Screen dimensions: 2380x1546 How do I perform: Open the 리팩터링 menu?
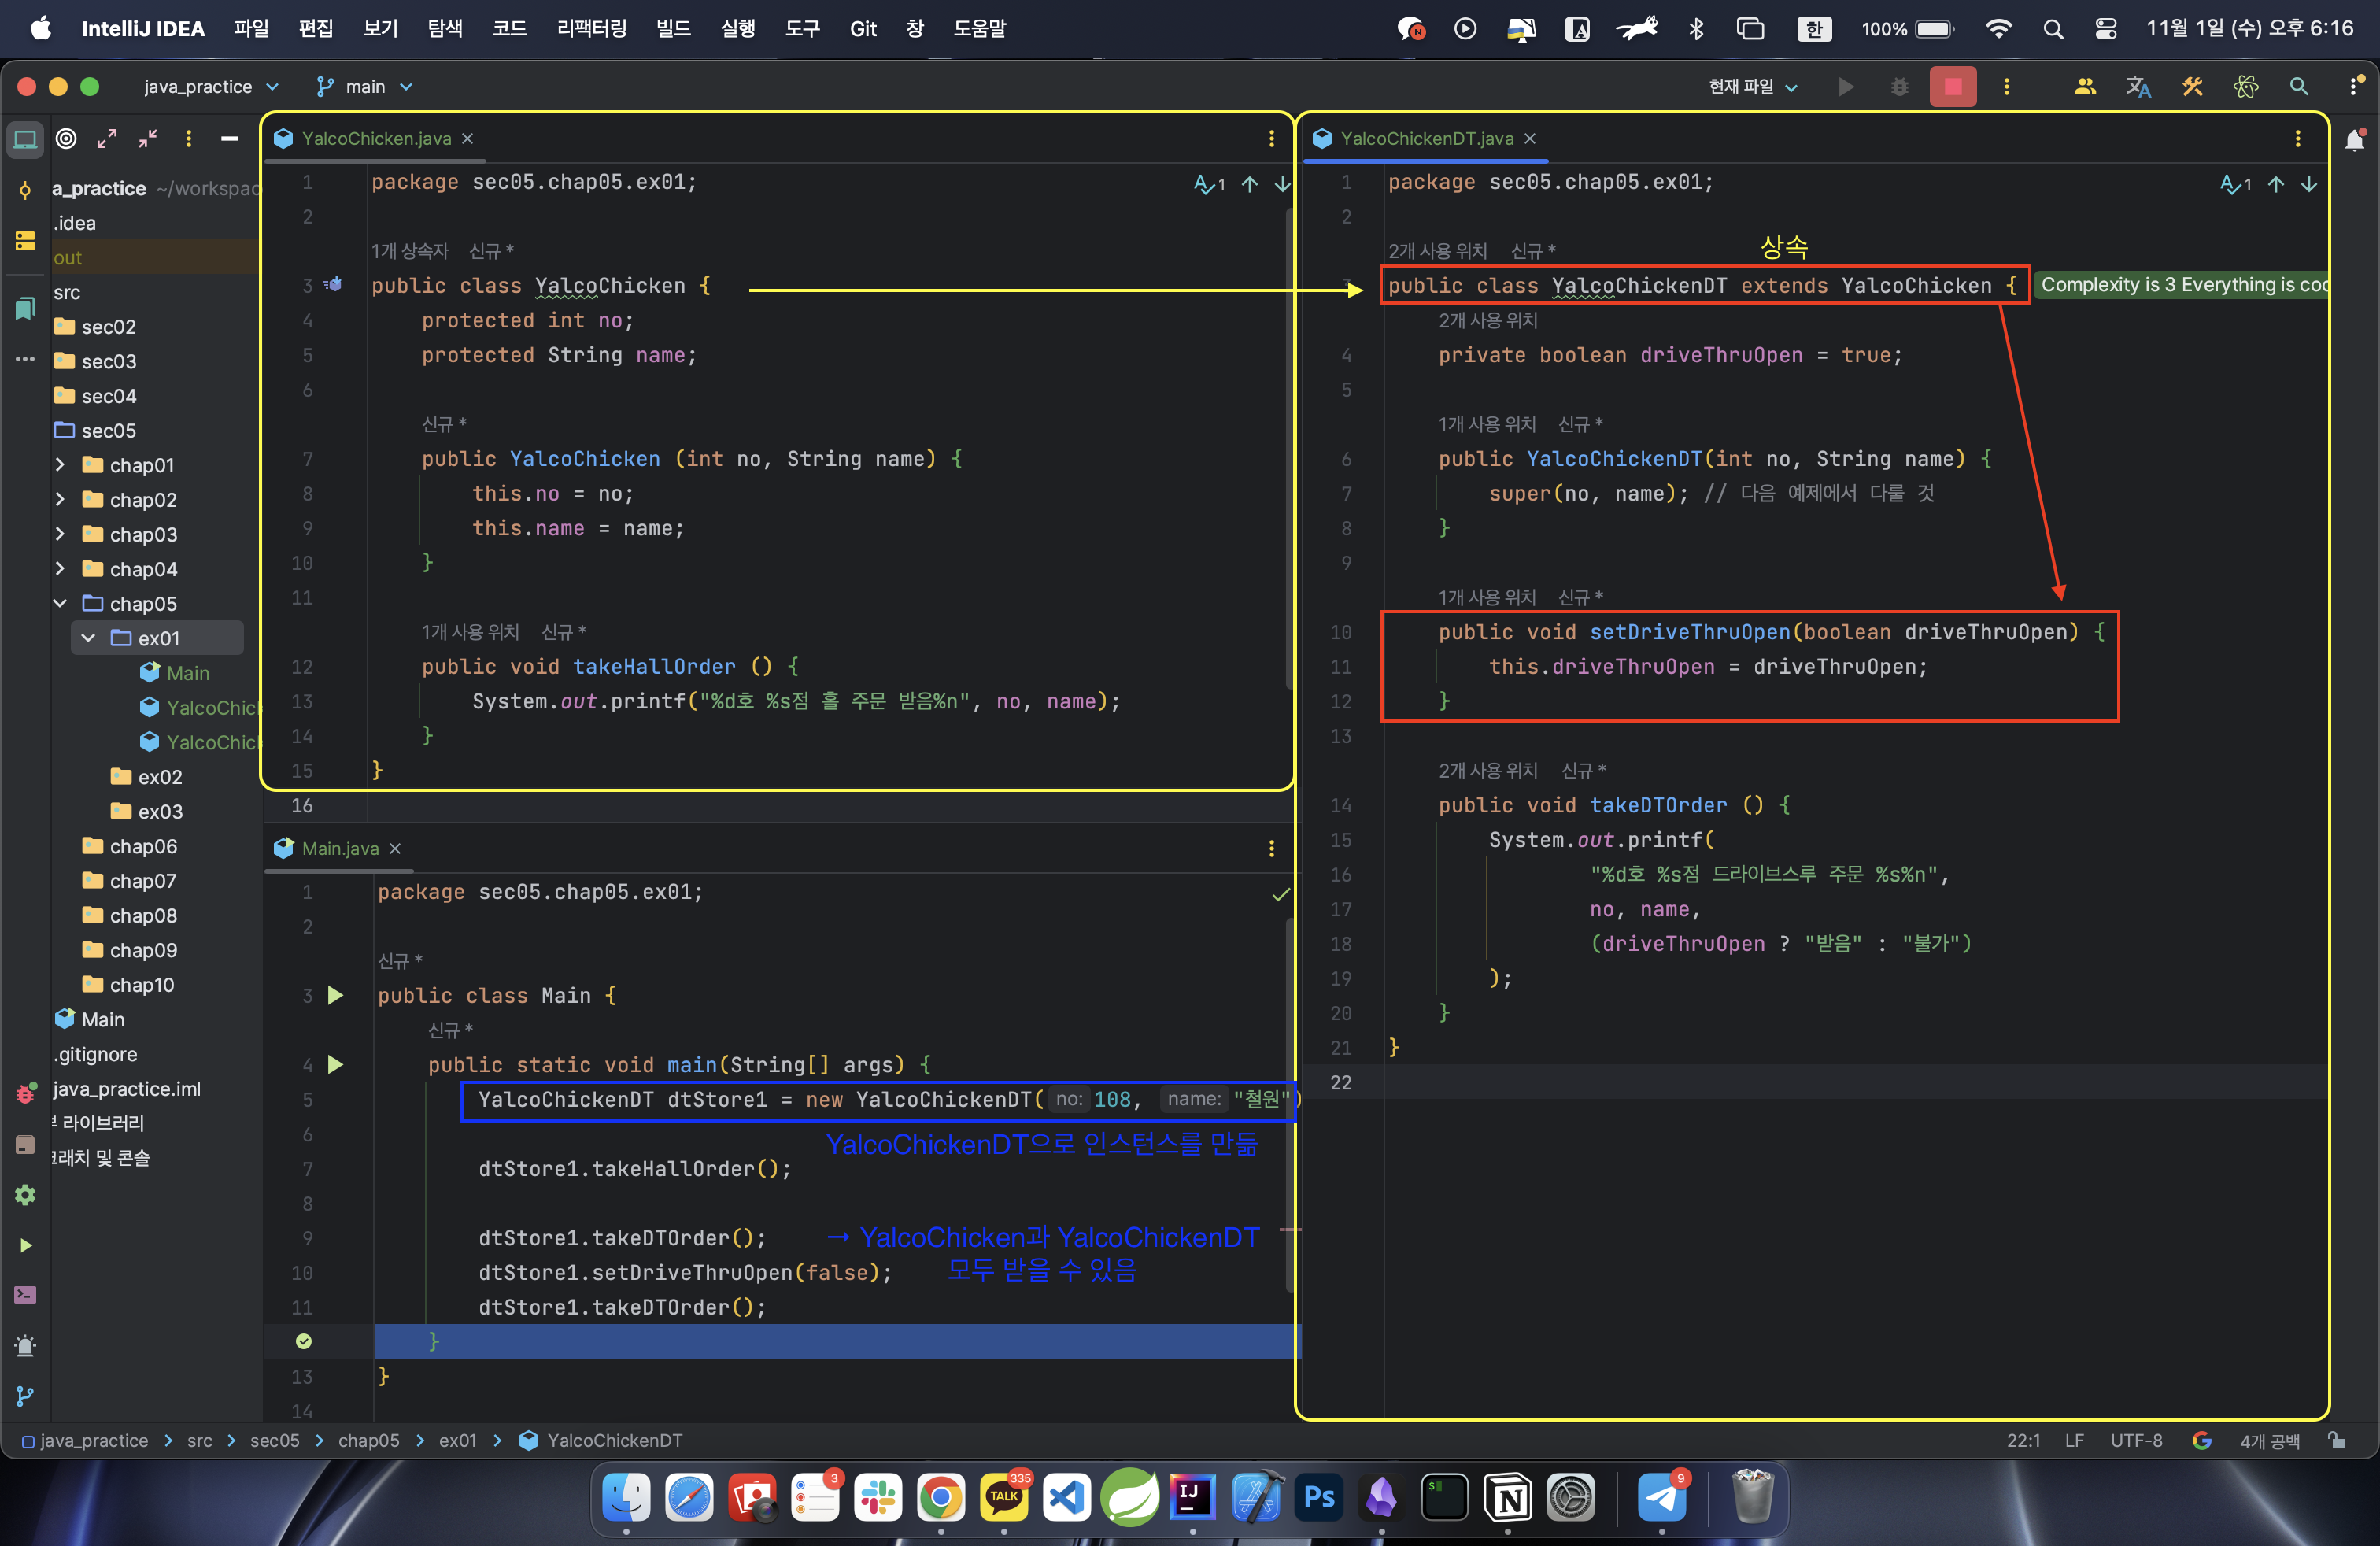coord(591,29)
